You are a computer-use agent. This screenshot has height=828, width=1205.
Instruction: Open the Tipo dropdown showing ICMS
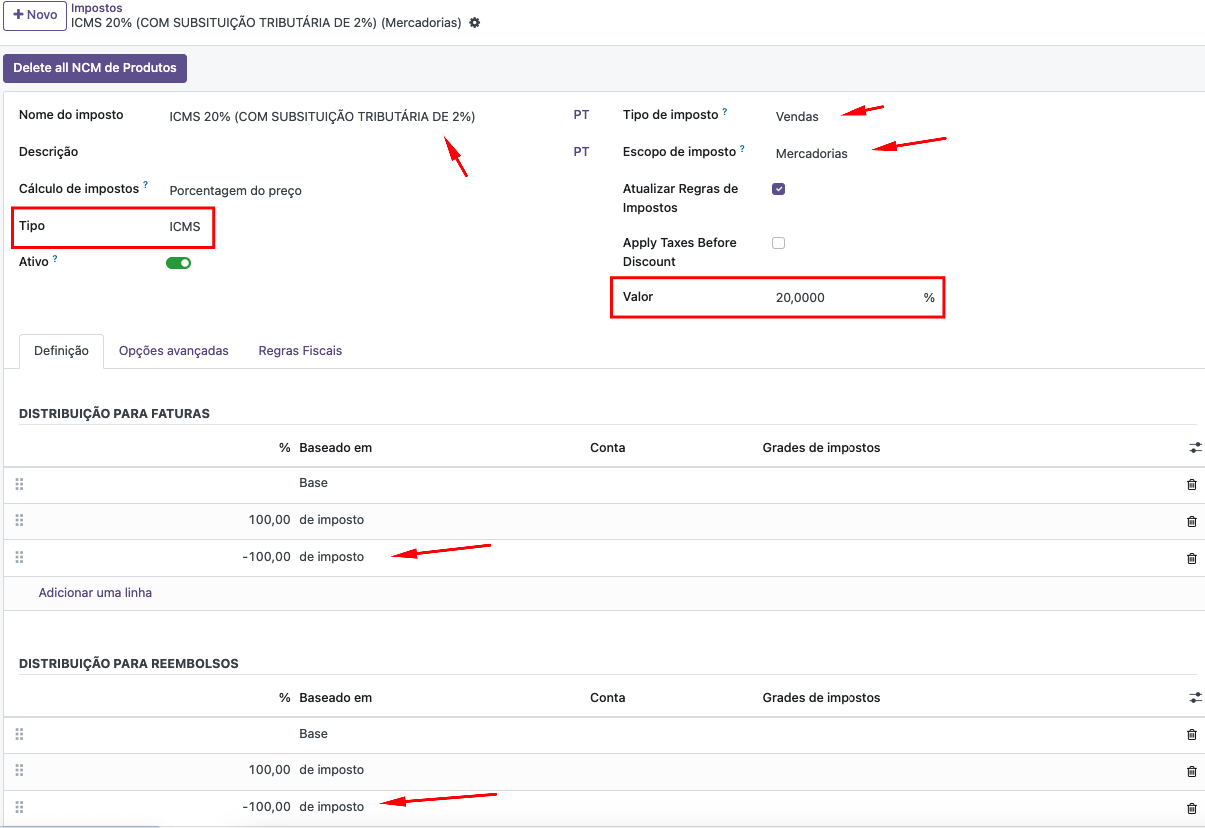tap(185, 227)
